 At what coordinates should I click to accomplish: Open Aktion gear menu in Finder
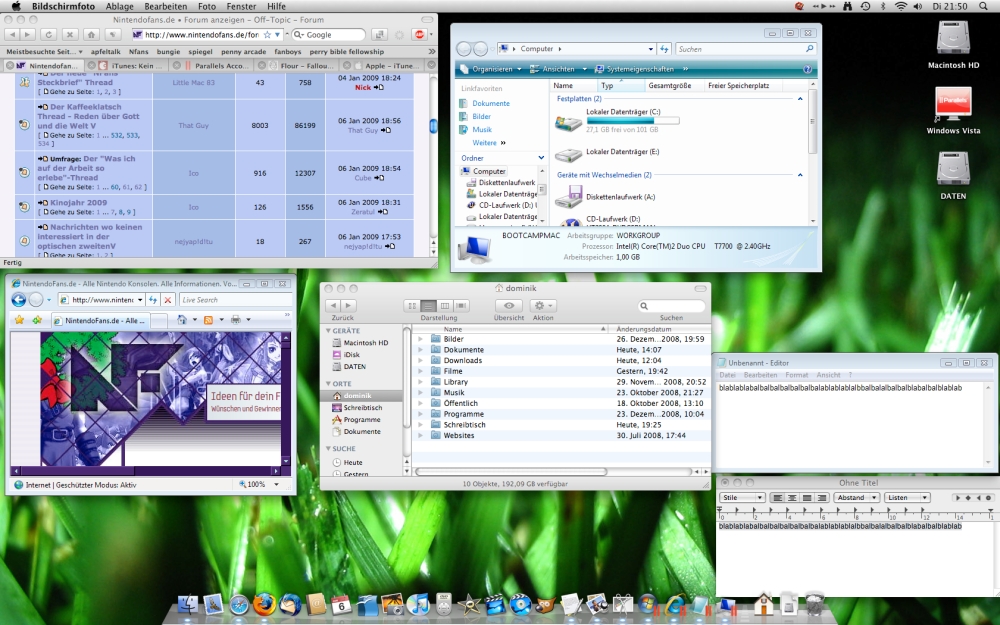point(543,305)
